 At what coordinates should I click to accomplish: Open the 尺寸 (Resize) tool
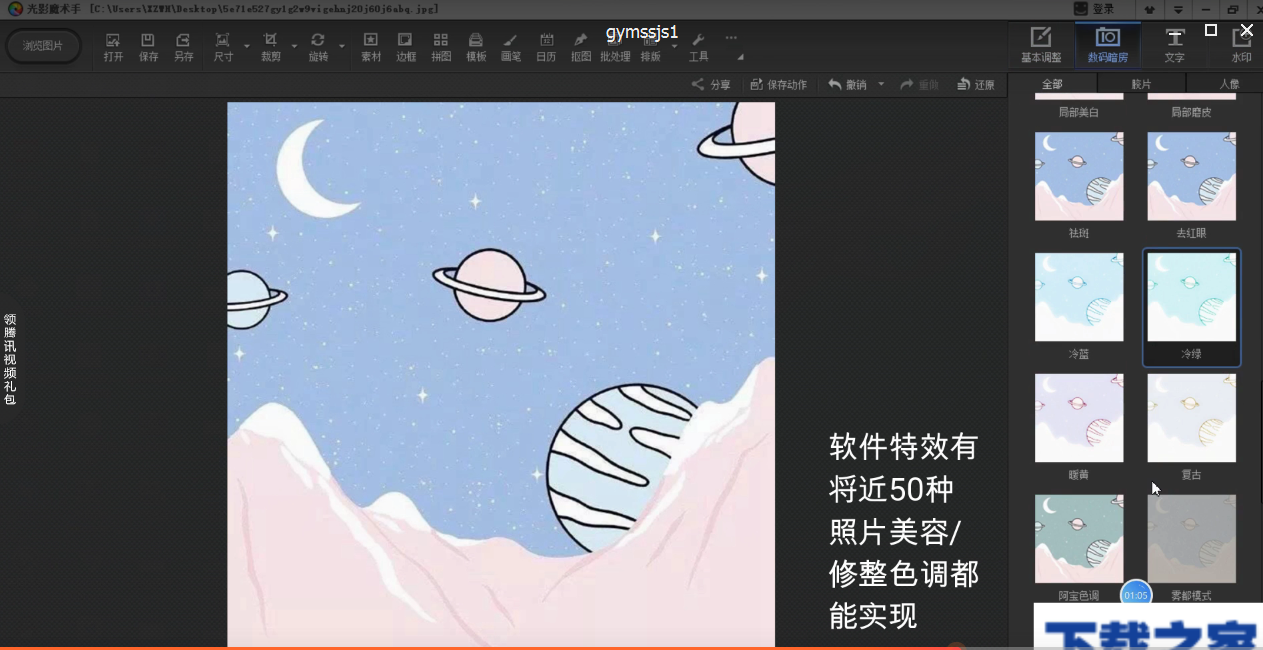(221, 46)
